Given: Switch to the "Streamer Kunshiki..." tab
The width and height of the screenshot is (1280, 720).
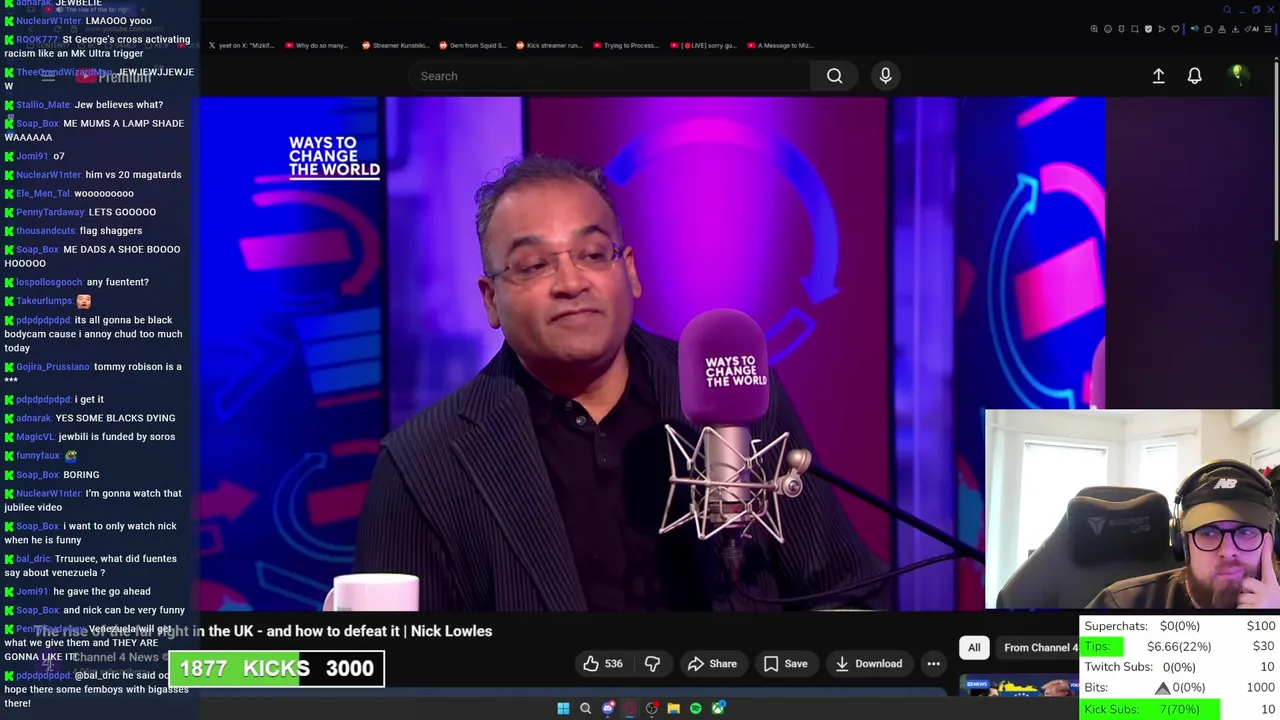Looking at the screenshot, I should (395, 45).
